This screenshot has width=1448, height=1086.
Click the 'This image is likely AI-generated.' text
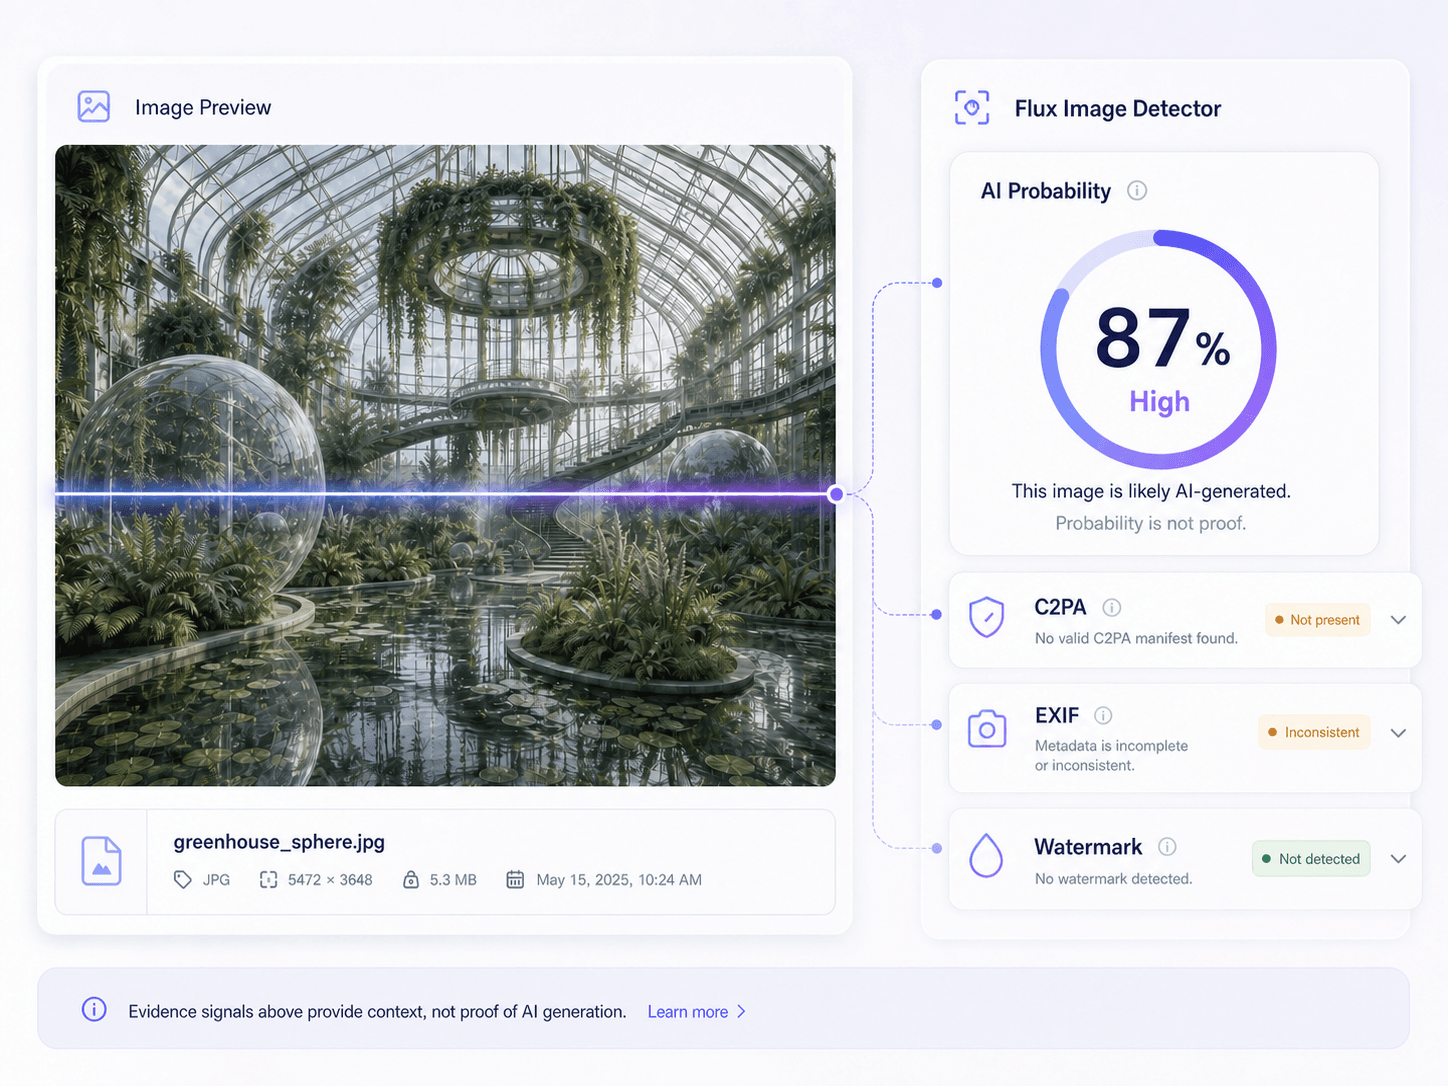coord(1151,491)
